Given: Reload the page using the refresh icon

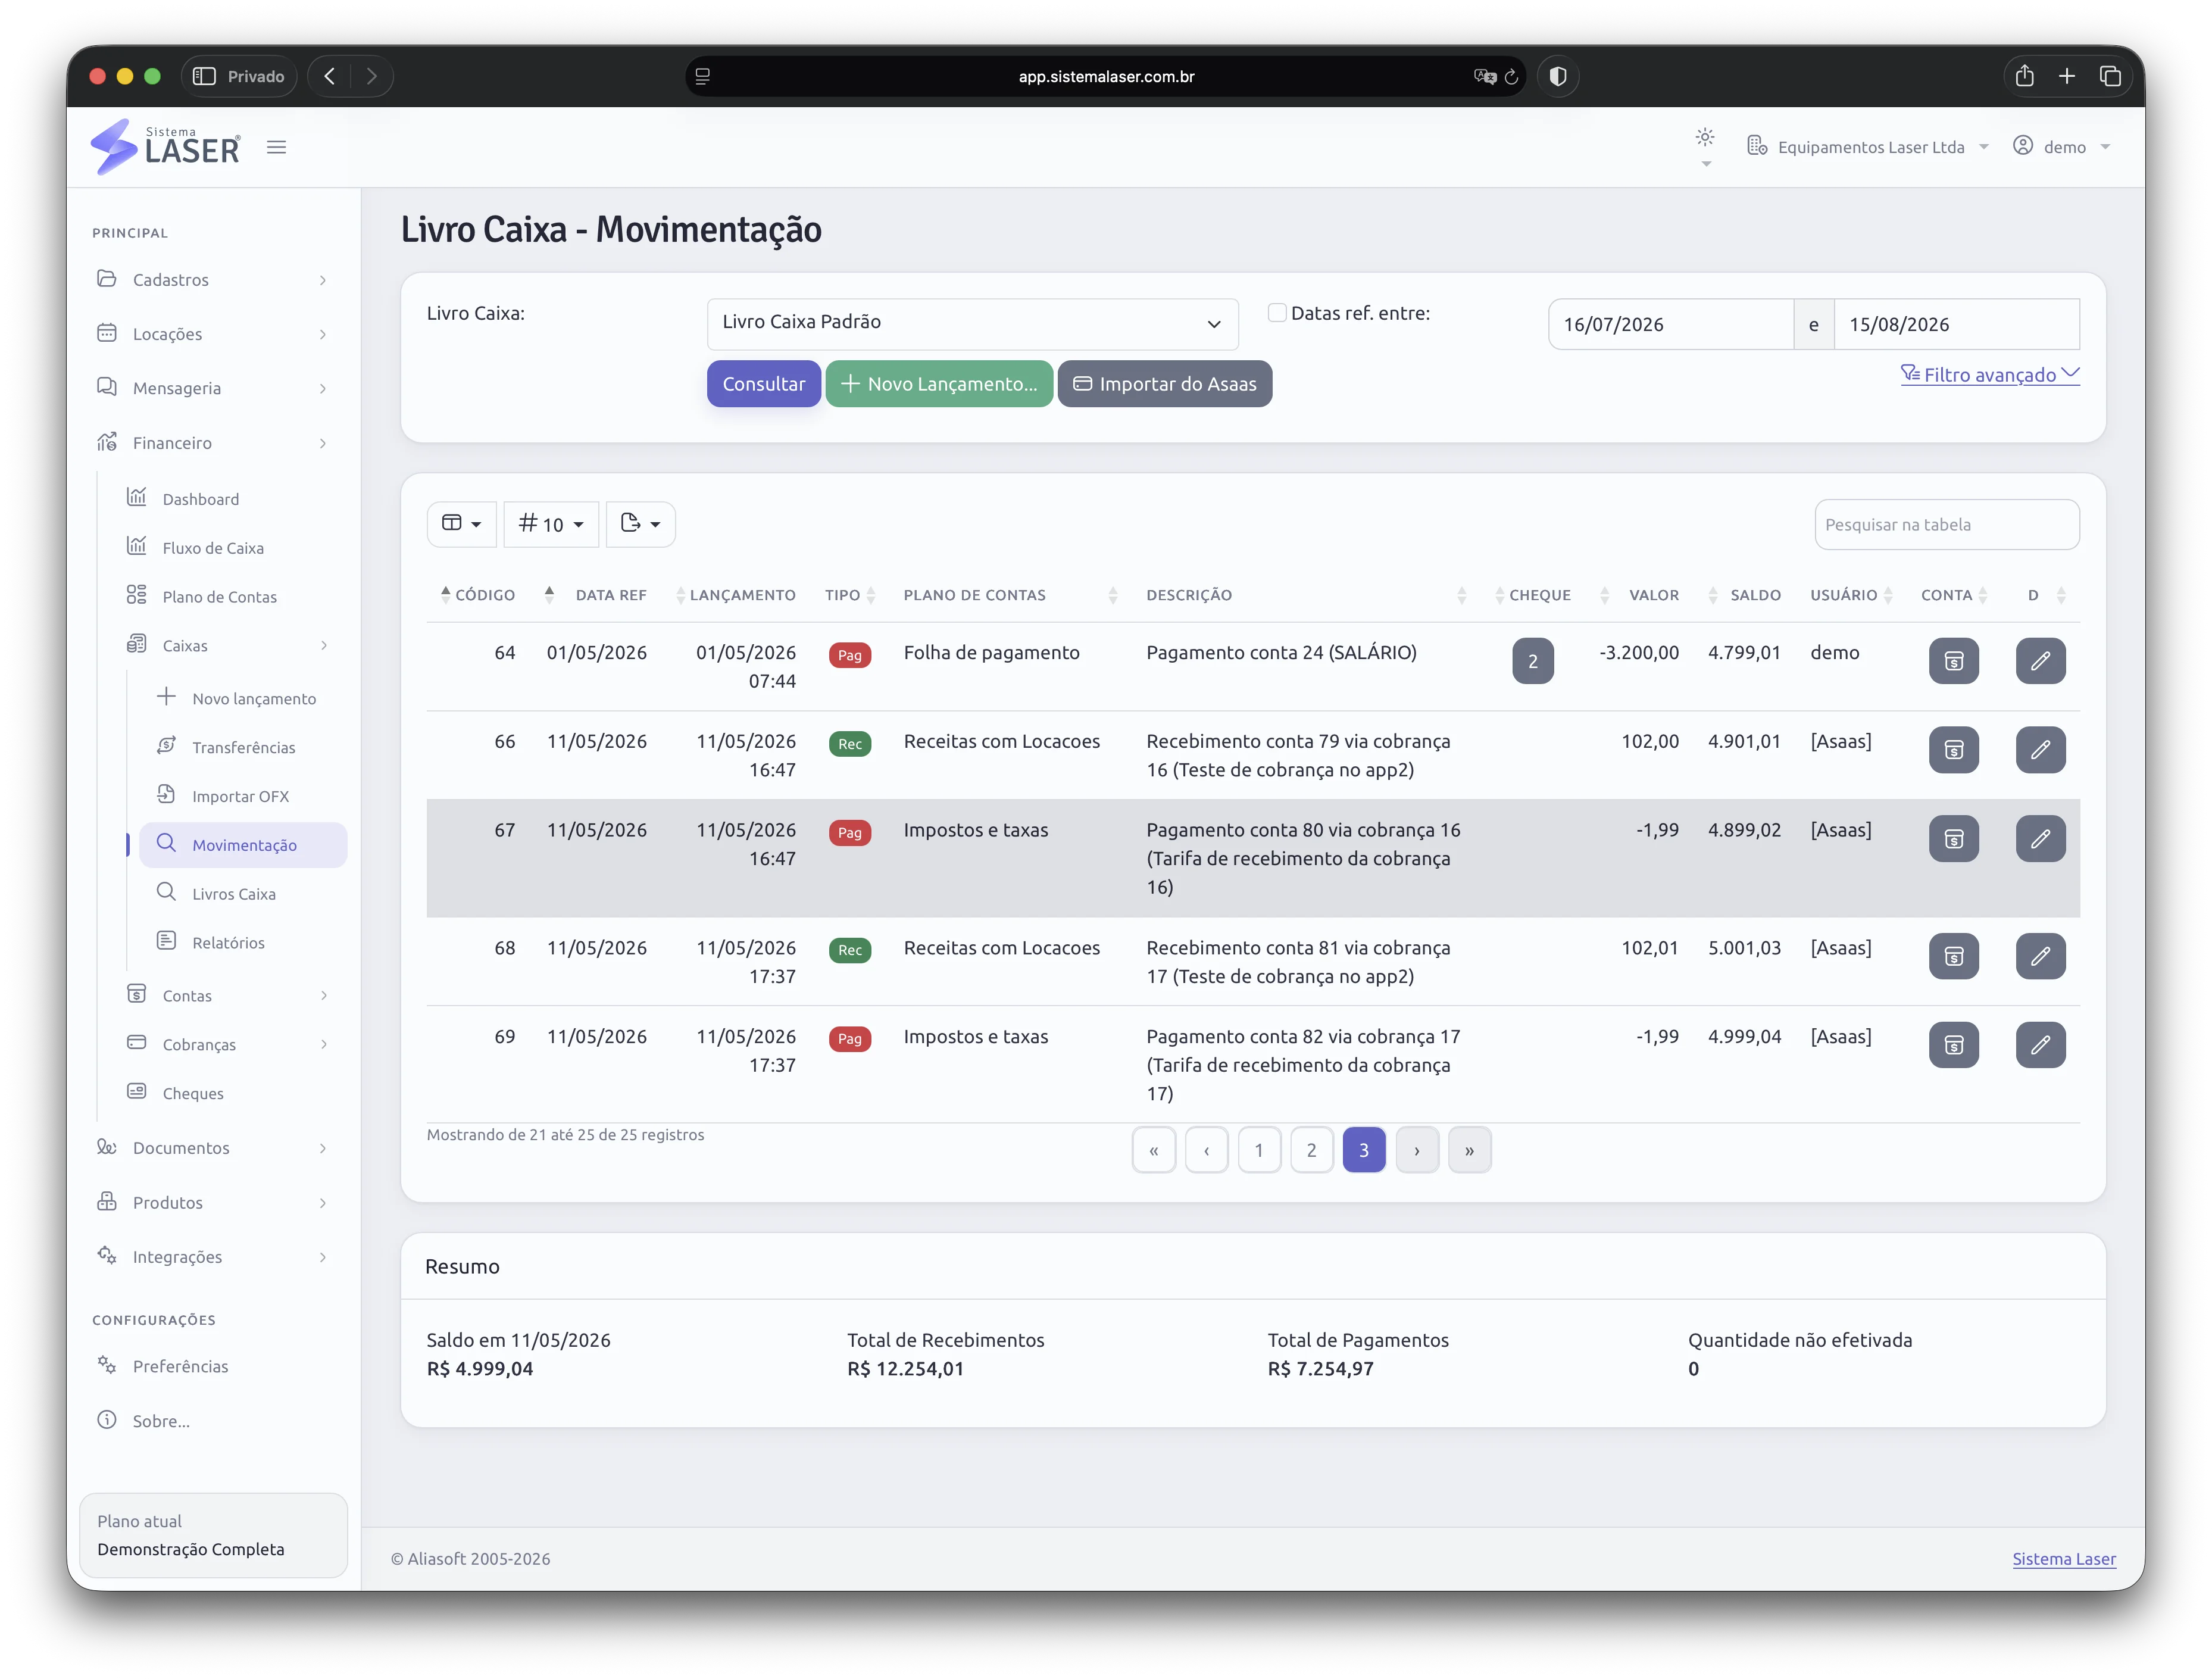Looking at the screenshot, I should (x=1511, y=76).
